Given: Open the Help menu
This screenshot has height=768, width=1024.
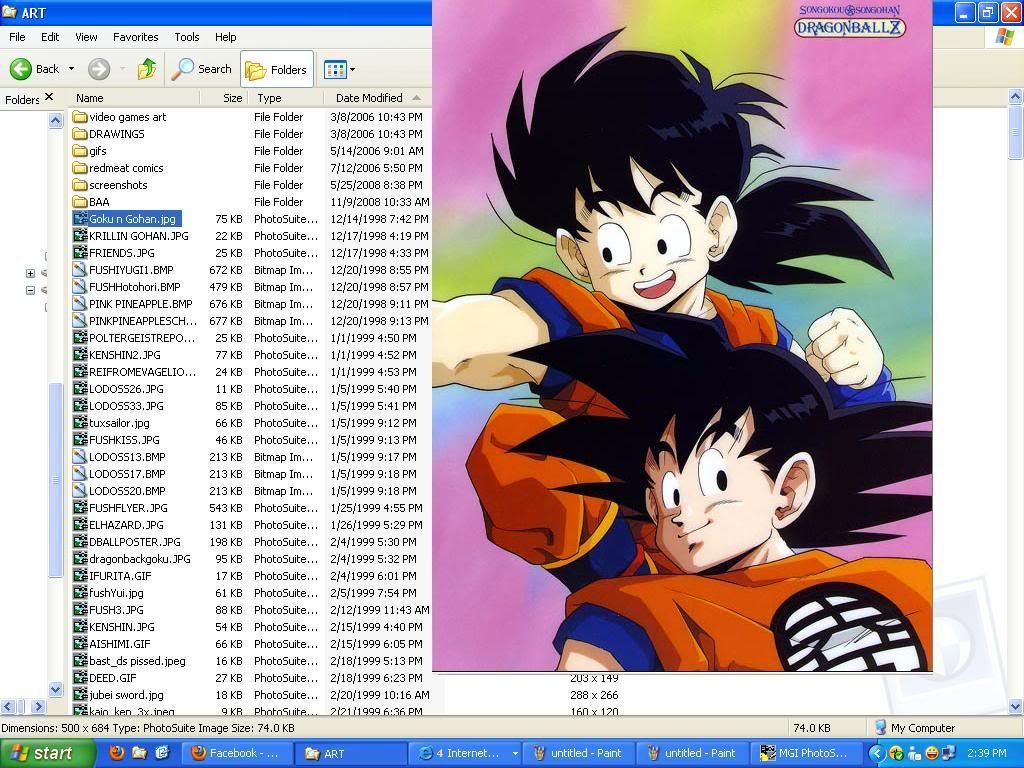Looking at the screenshot, I should point(225,37).
